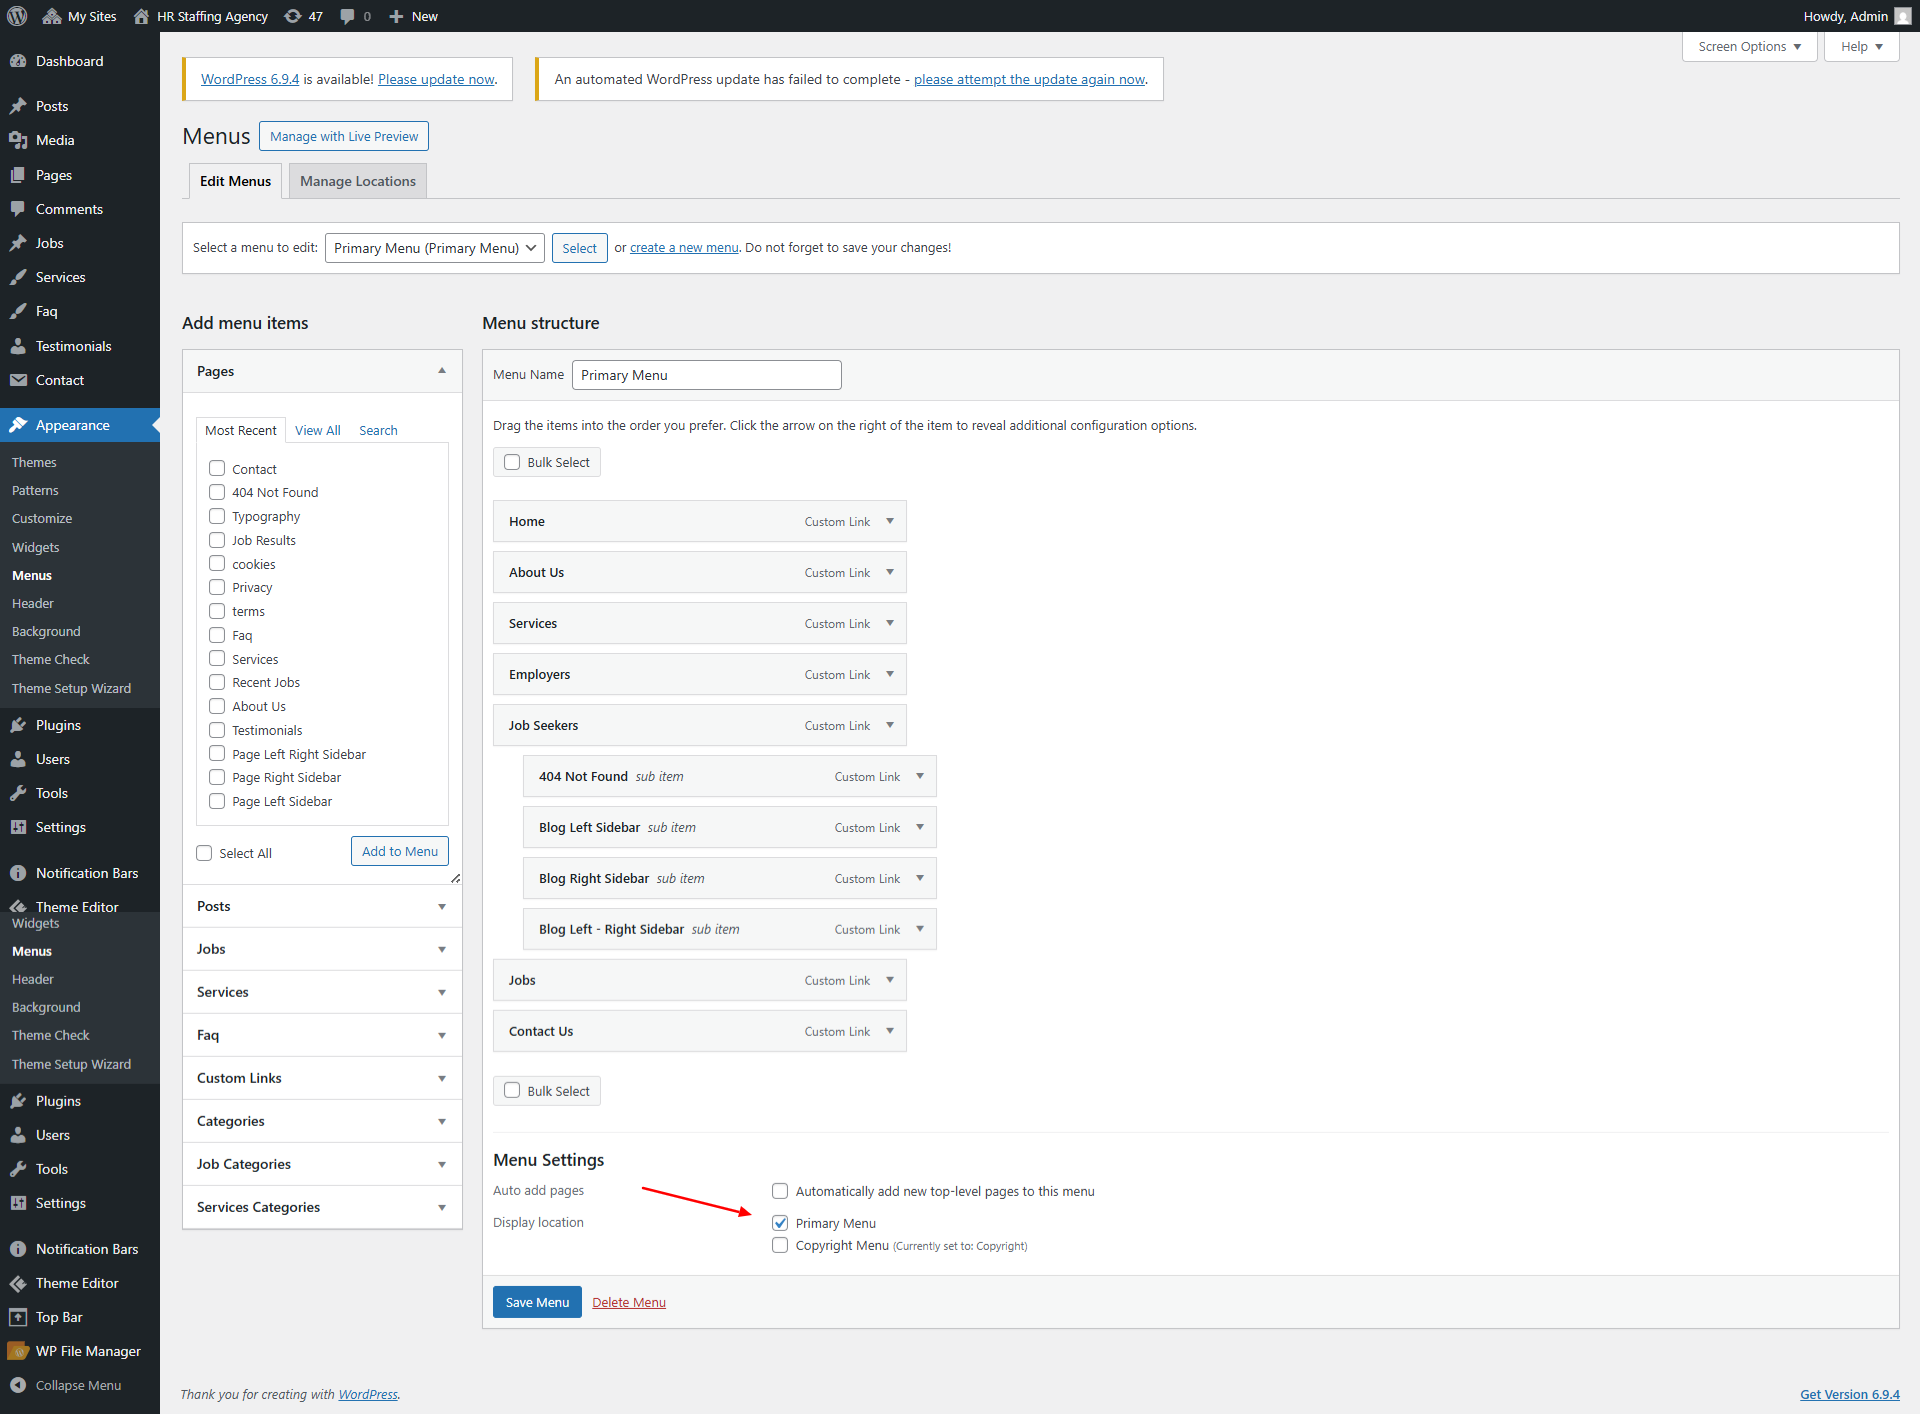Switch to Manage Locations tab
Viewport: 1920px width, 1414px height.
click(x=357, y=181)
